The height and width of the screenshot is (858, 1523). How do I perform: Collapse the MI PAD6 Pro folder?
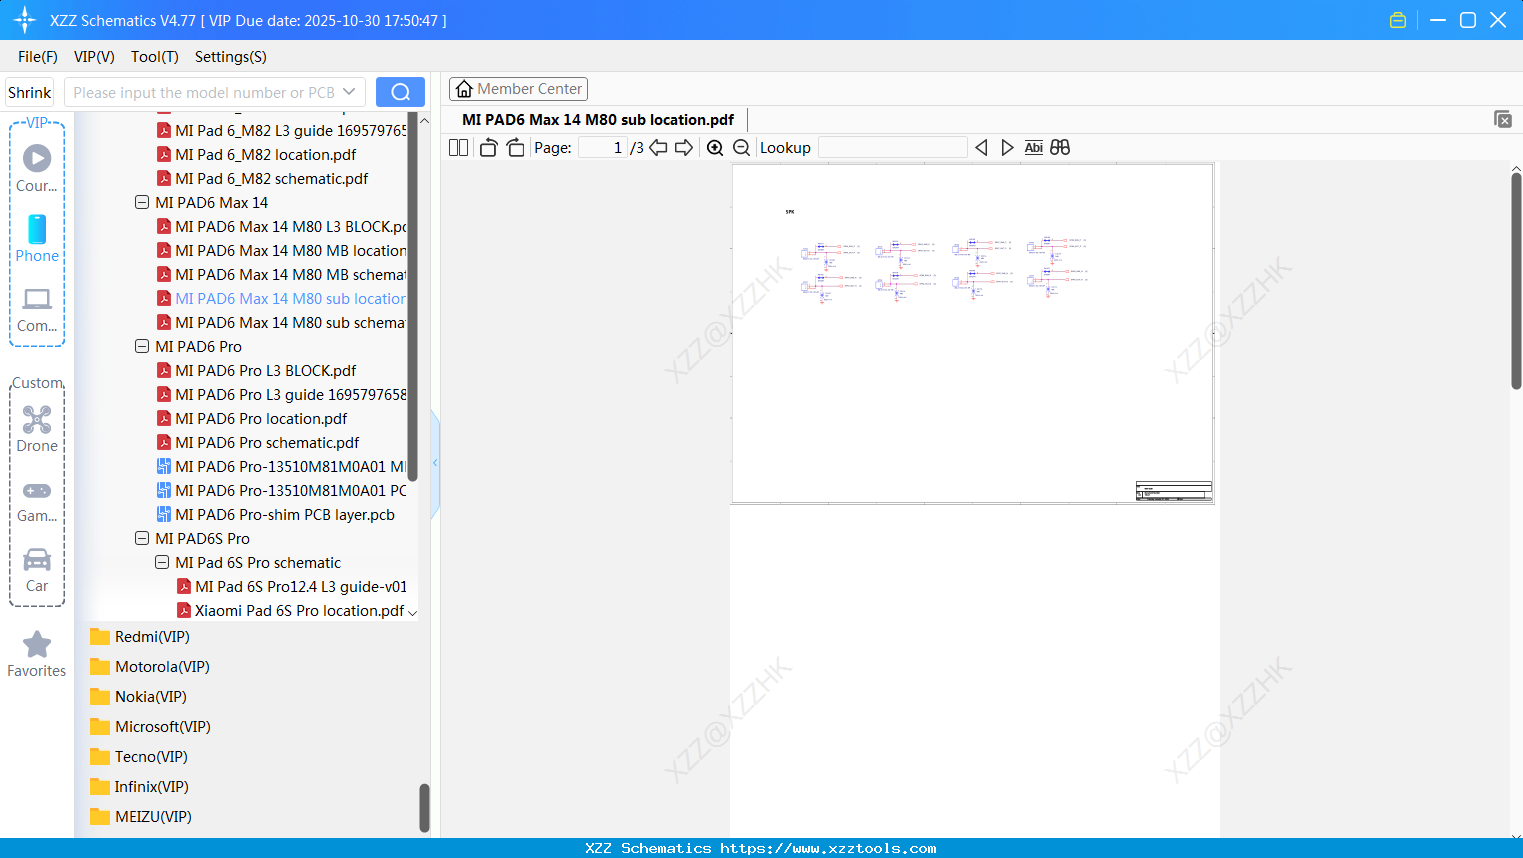point(142,347)
